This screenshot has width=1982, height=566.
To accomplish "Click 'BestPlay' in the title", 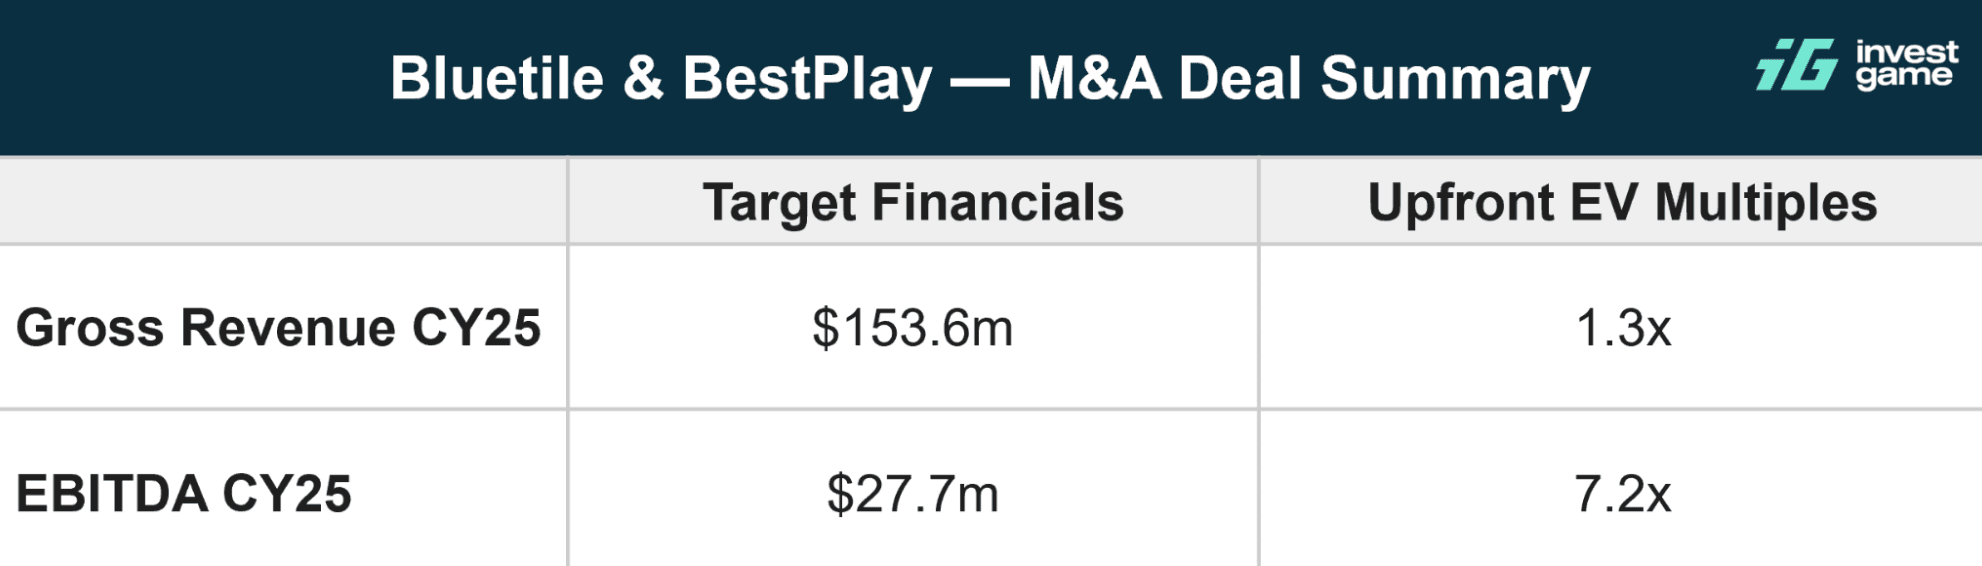I will 807,78.
